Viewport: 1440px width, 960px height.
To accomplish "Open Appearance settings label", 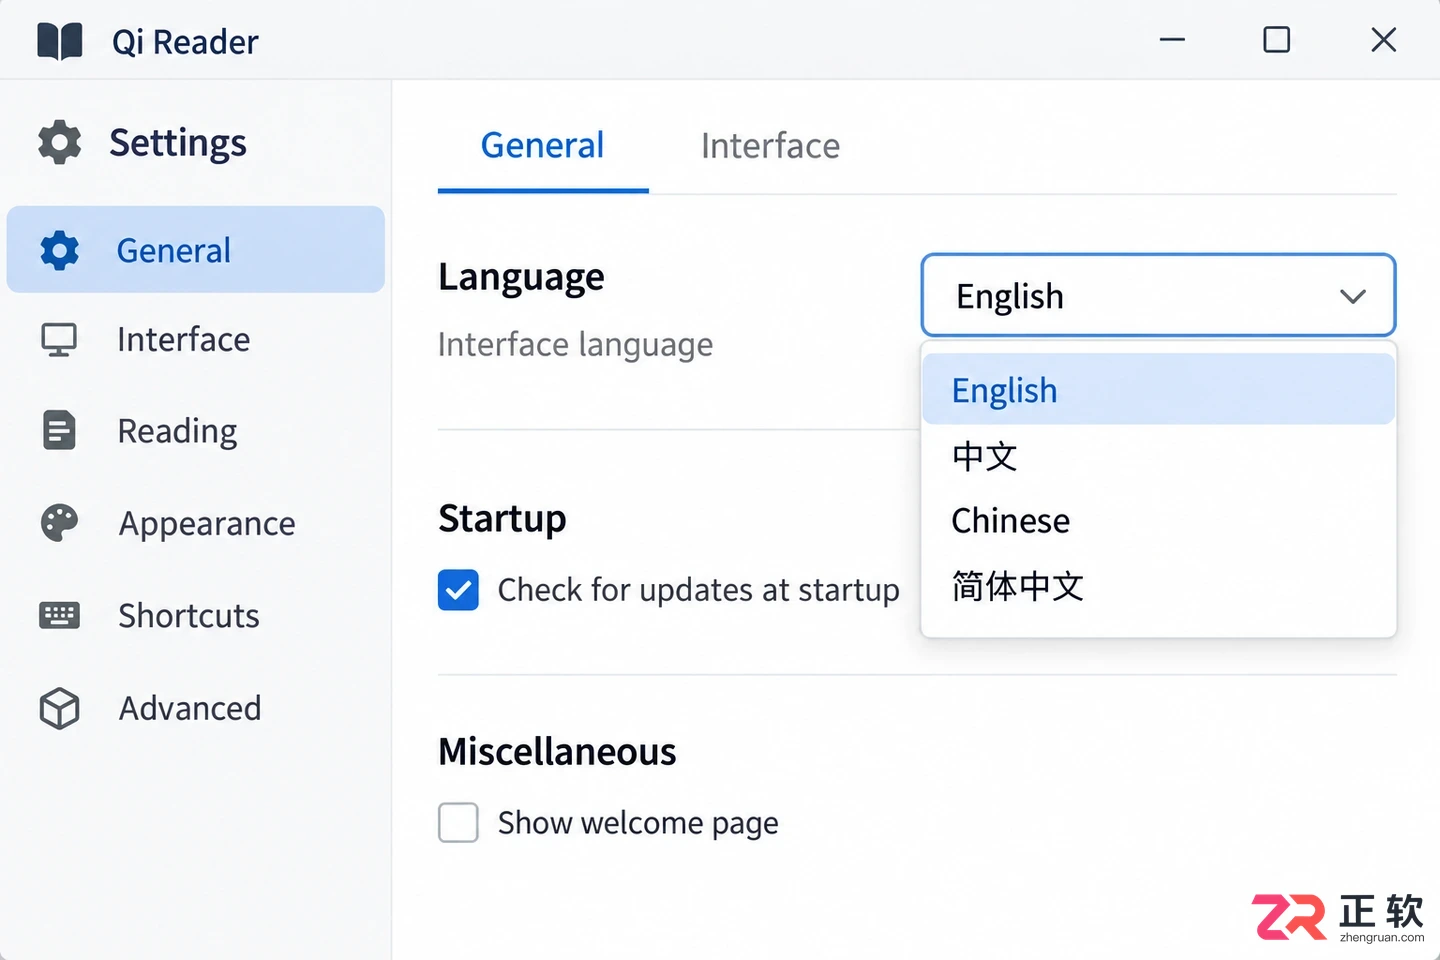I will coord(207,524).
